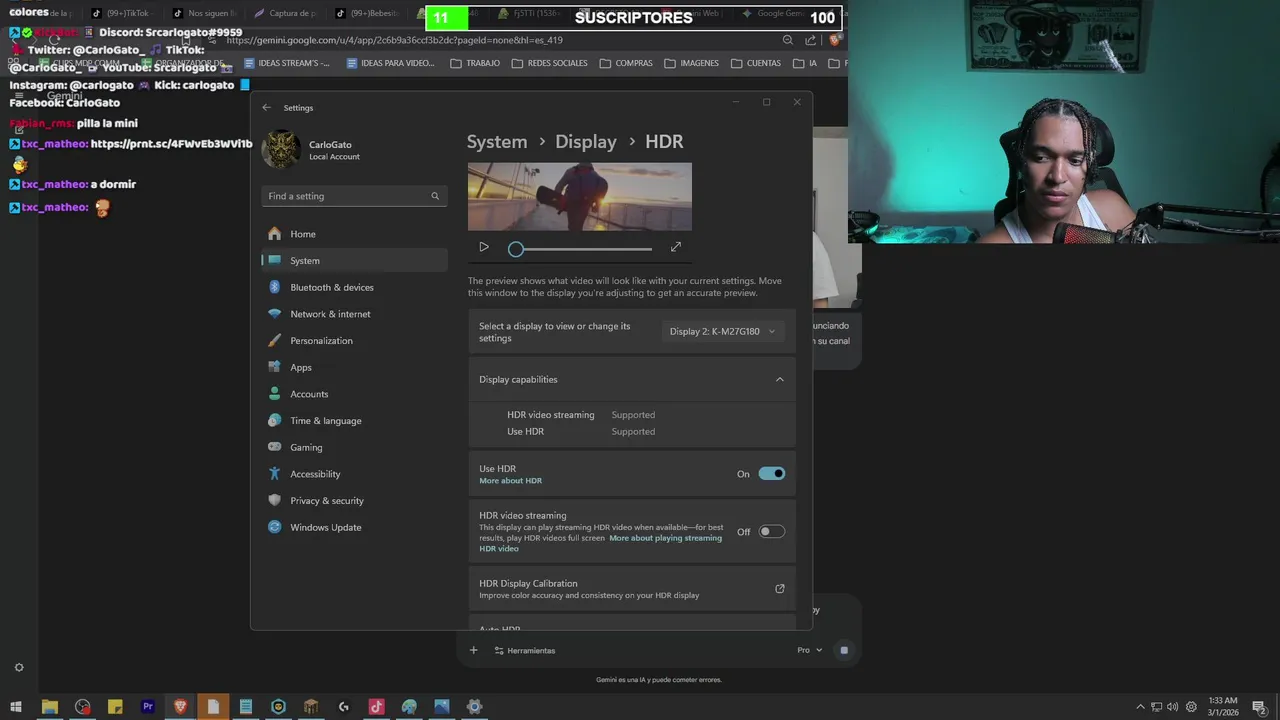Enable the HDR video streaming toggle
The height and width of the screenshot is (720, 1280).
(x=772, y=532)
